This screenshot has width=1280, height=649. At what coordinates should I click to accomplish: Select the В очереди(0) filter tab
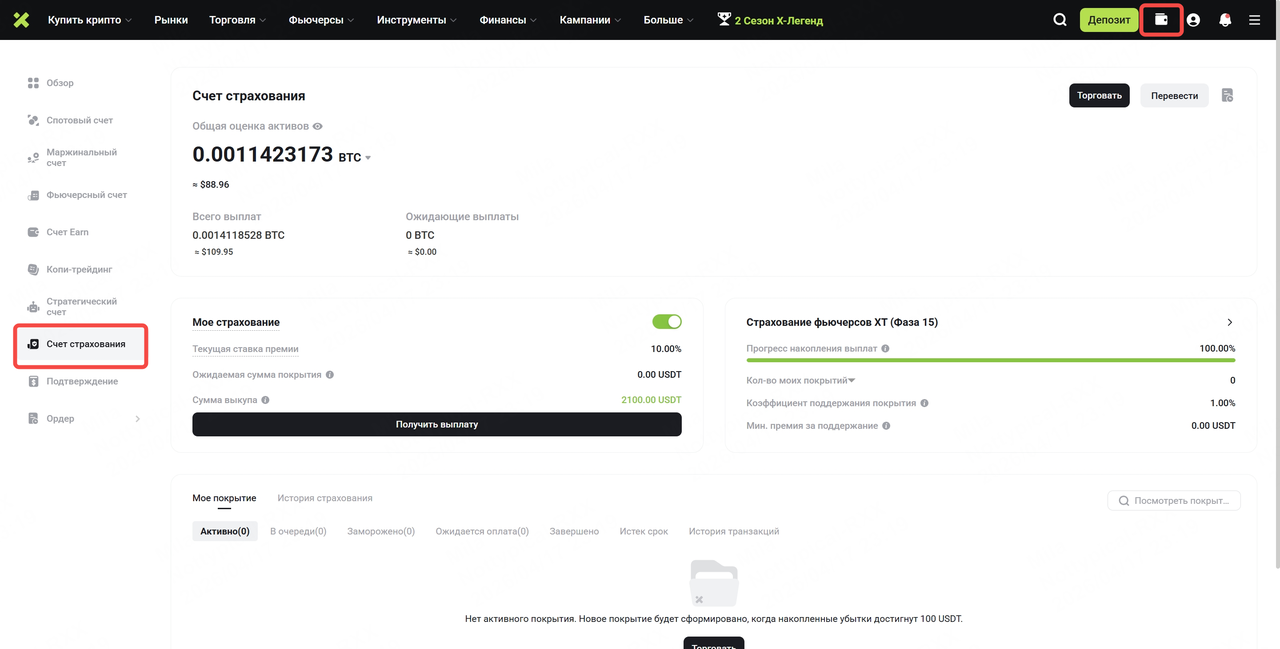tap(298, 531)
